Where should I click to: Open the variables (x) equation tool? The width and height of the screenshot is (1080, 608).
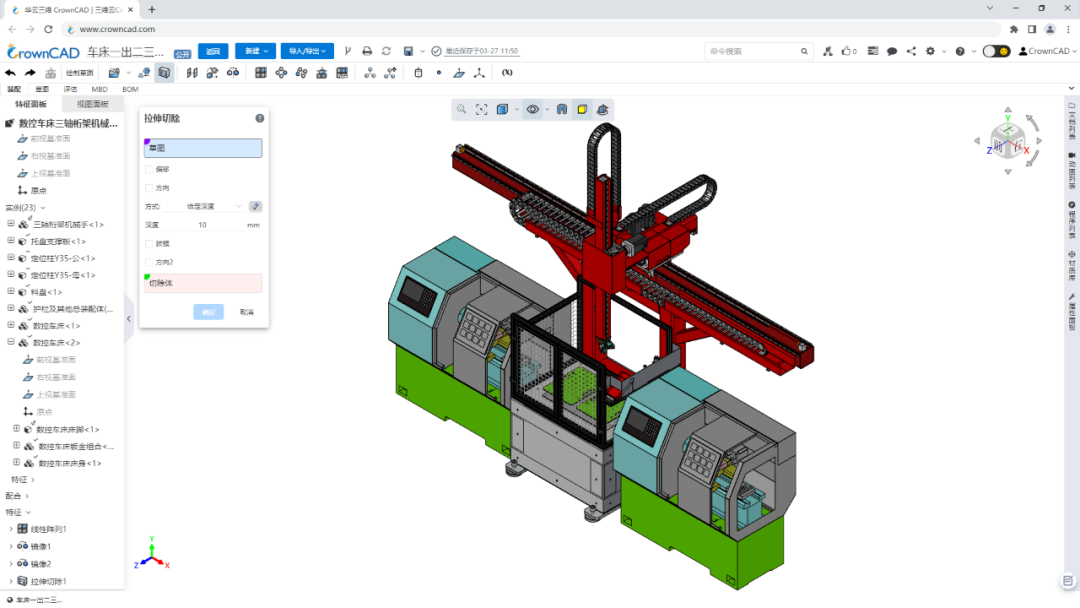[507, 72]
